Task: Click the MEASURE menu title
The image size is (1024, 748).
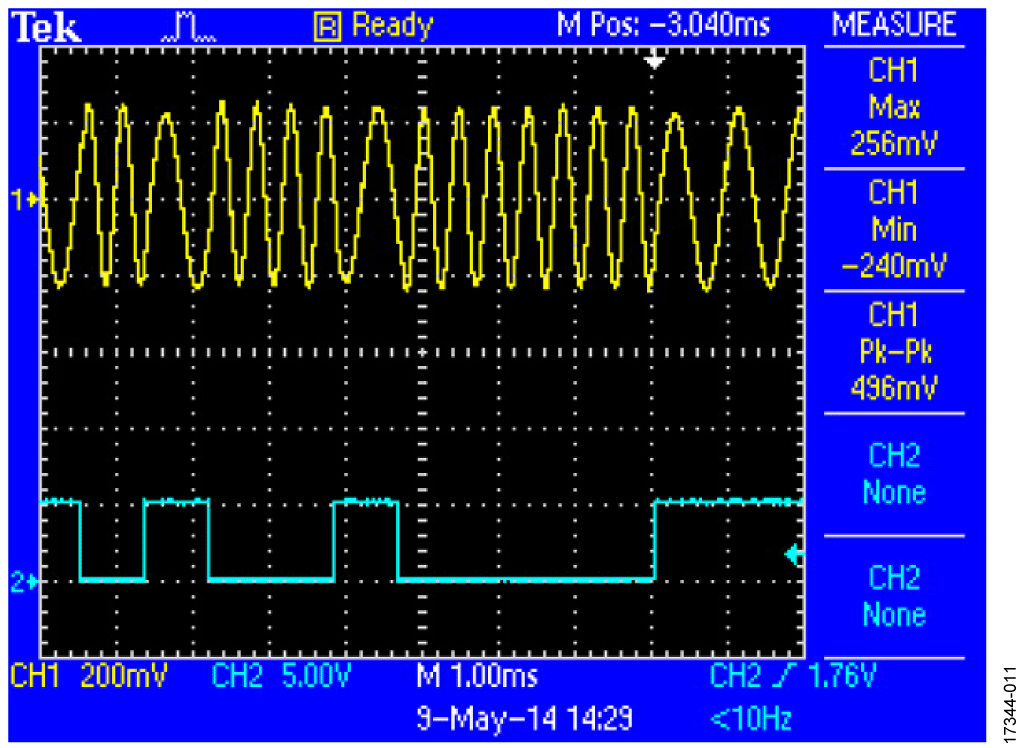Action: [x=894, y=25]
